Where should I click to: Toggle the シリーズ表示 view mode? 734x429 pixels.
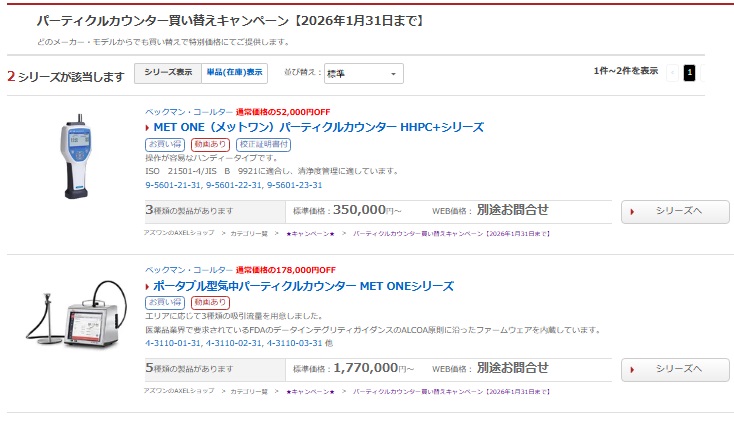point(168,72)
